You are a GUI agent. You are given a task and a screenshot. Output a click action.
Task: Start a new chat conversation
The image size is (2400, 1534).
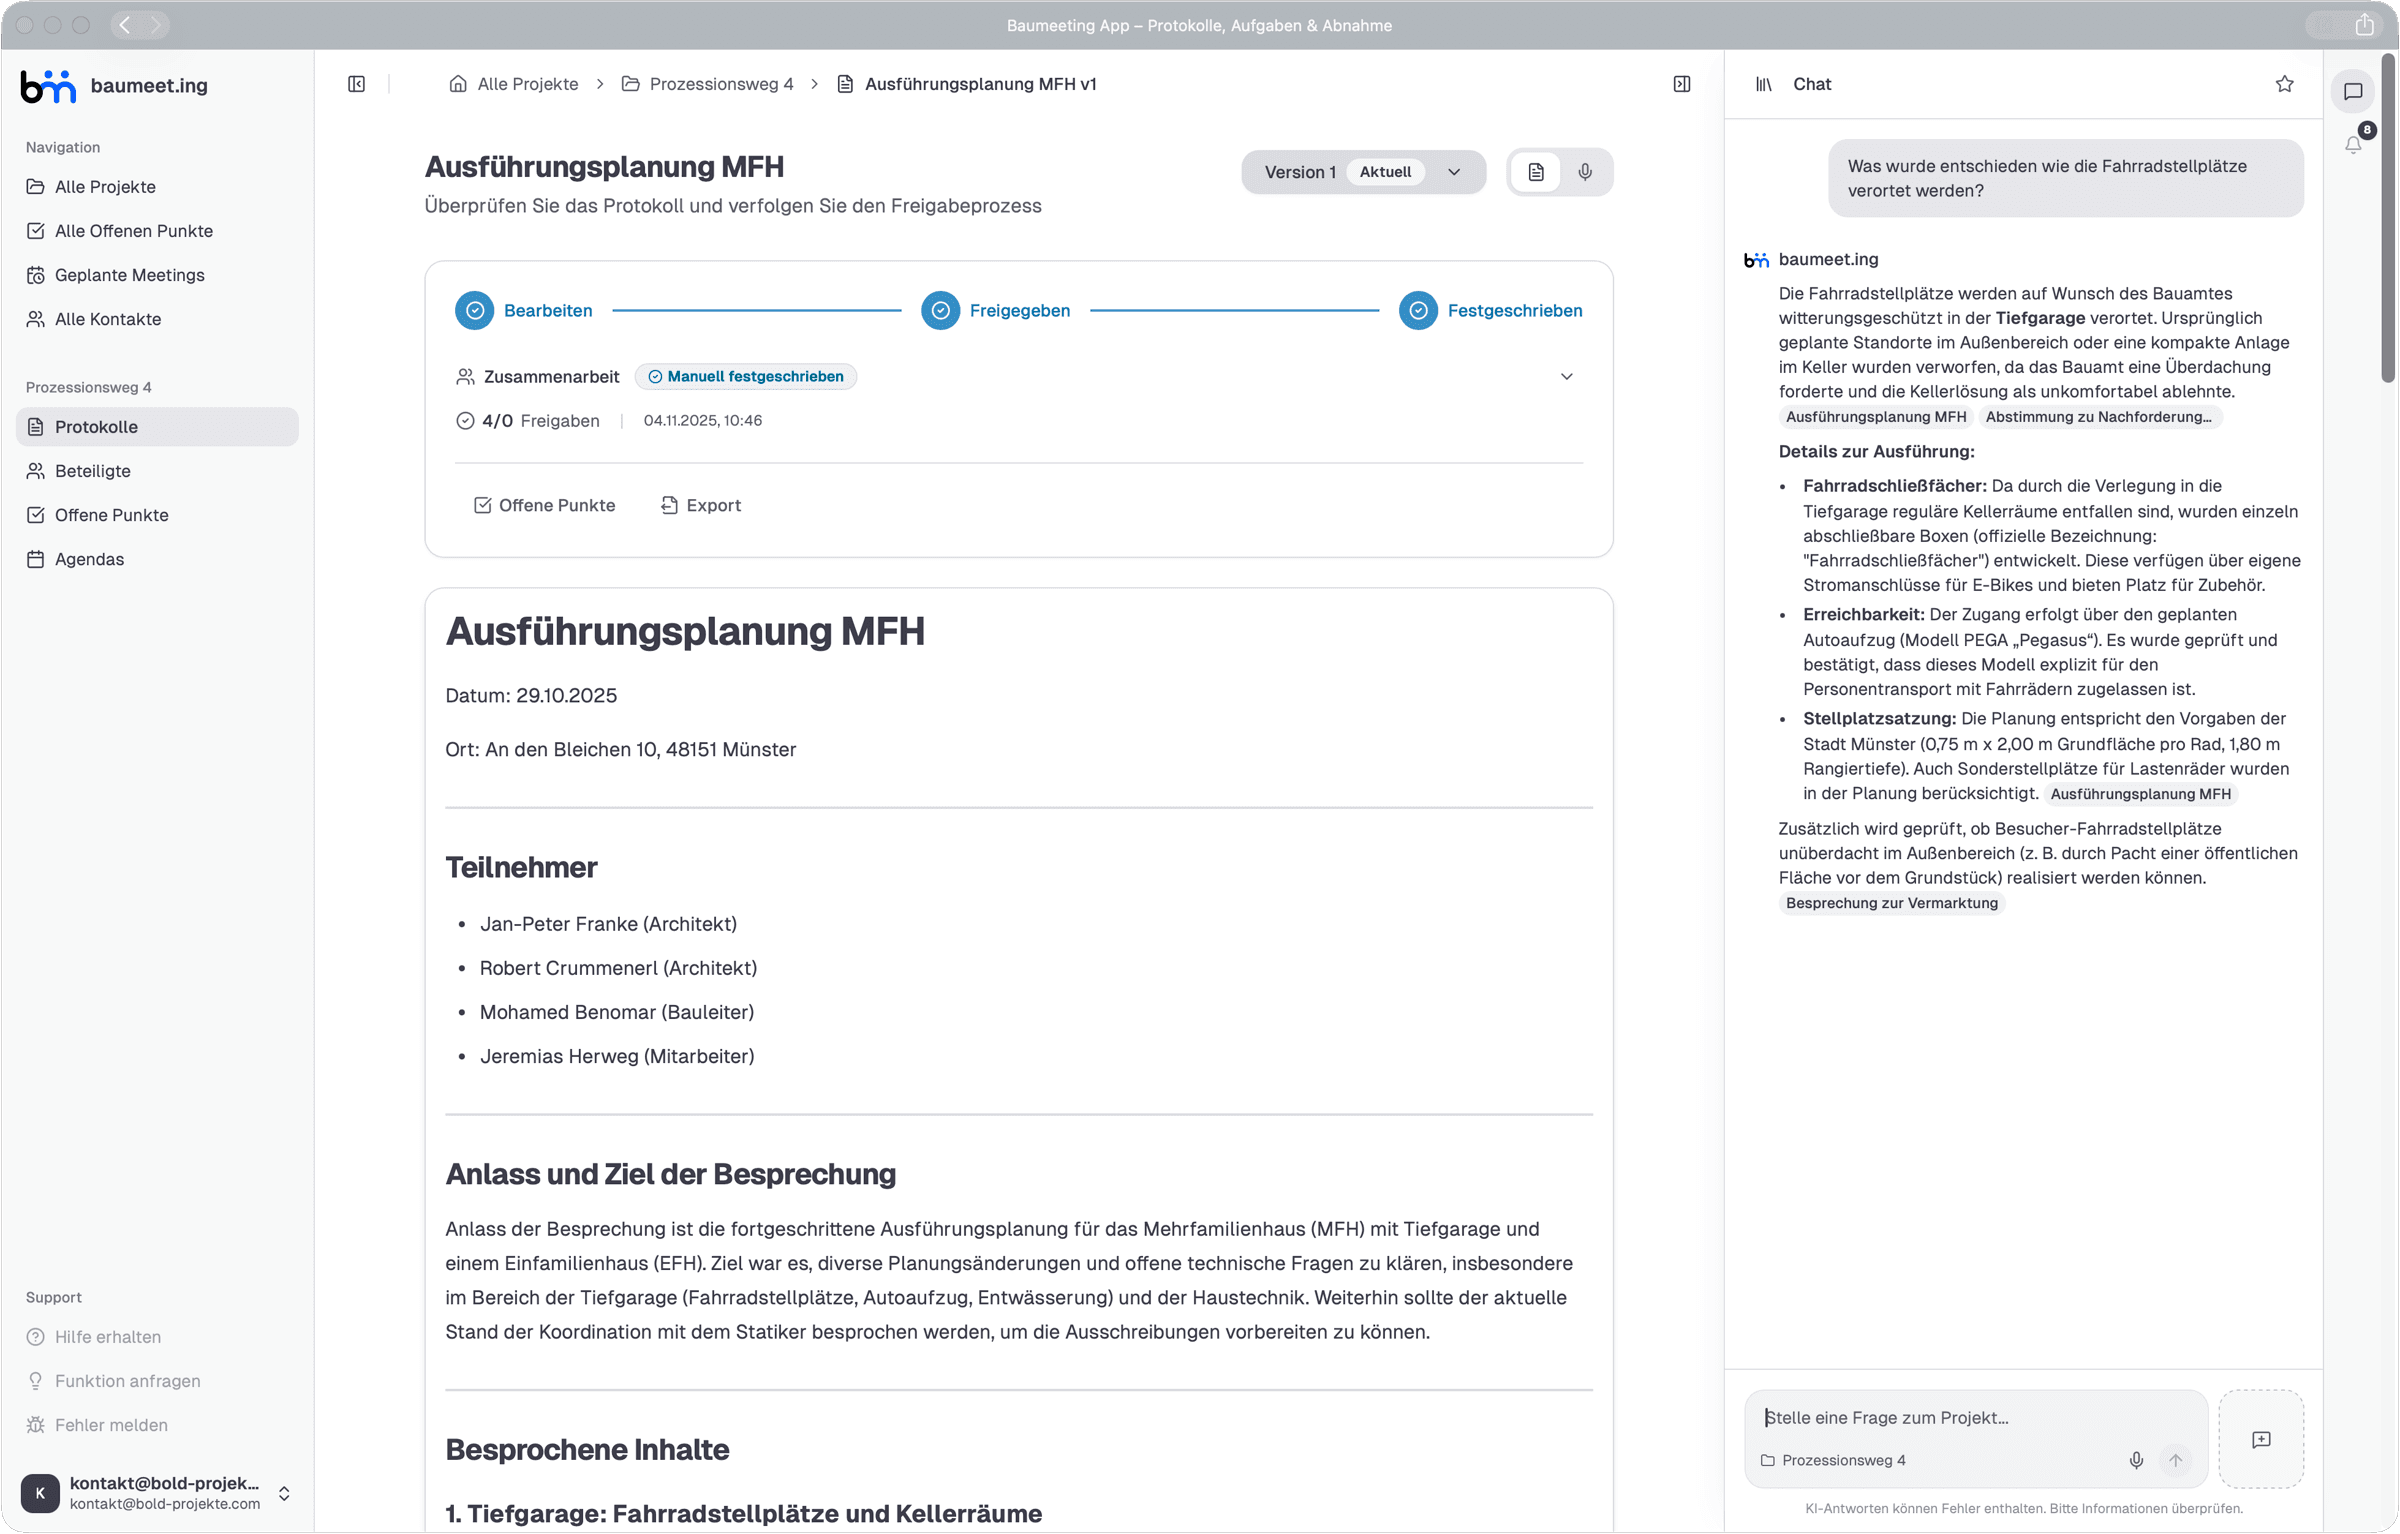[x=2261, y=1440]
